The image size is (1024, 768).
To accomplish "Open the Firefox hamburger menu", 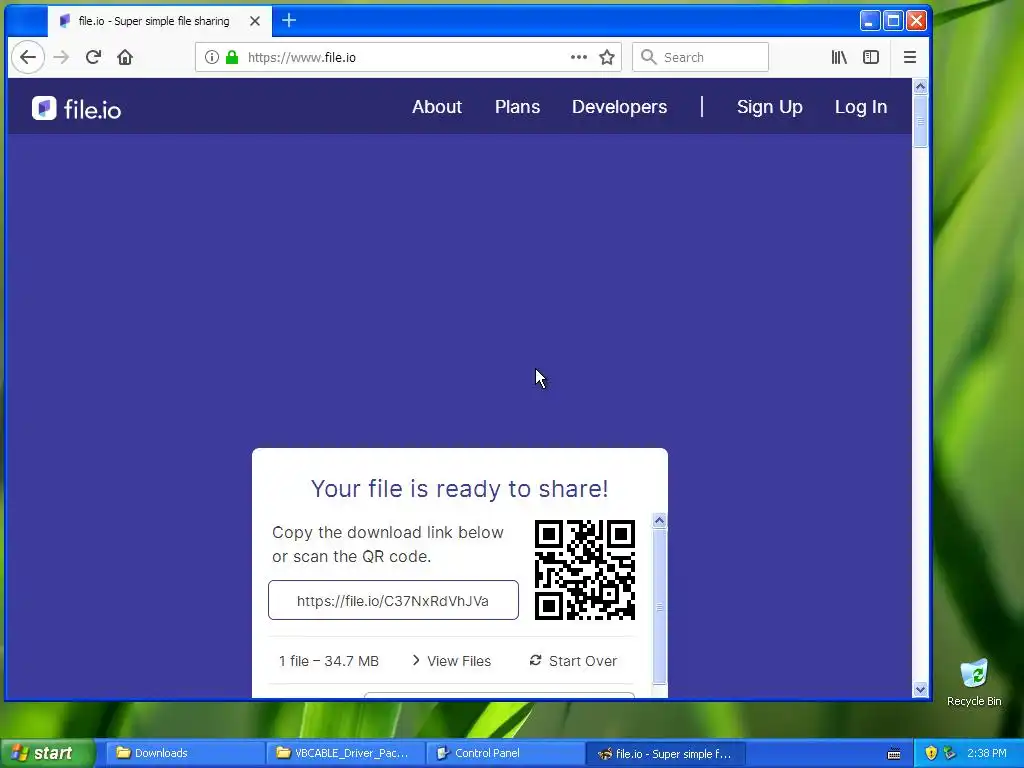I will click(x=910, y=57).
